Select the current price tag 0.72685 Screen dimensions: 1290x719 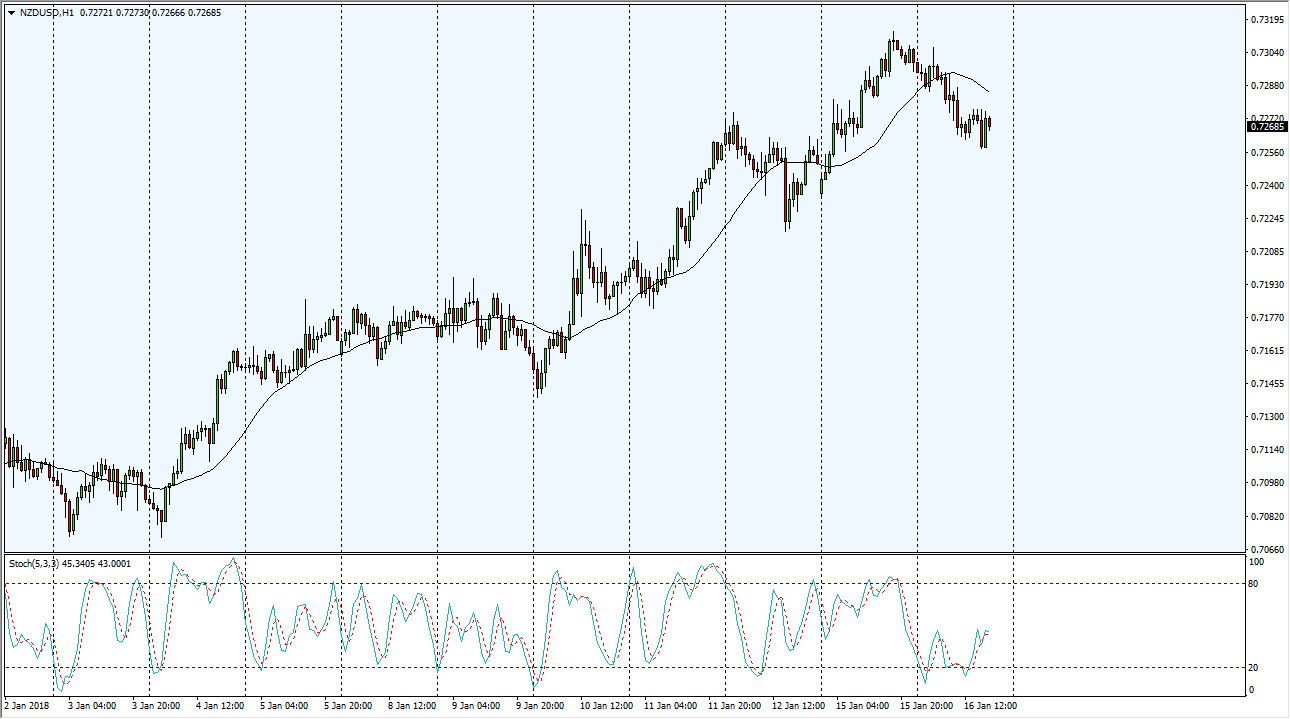[1267, 126]
